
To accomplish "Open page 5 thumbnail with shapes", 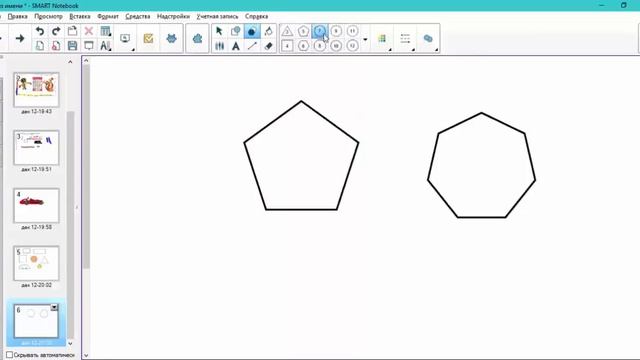I will [36, 263].
